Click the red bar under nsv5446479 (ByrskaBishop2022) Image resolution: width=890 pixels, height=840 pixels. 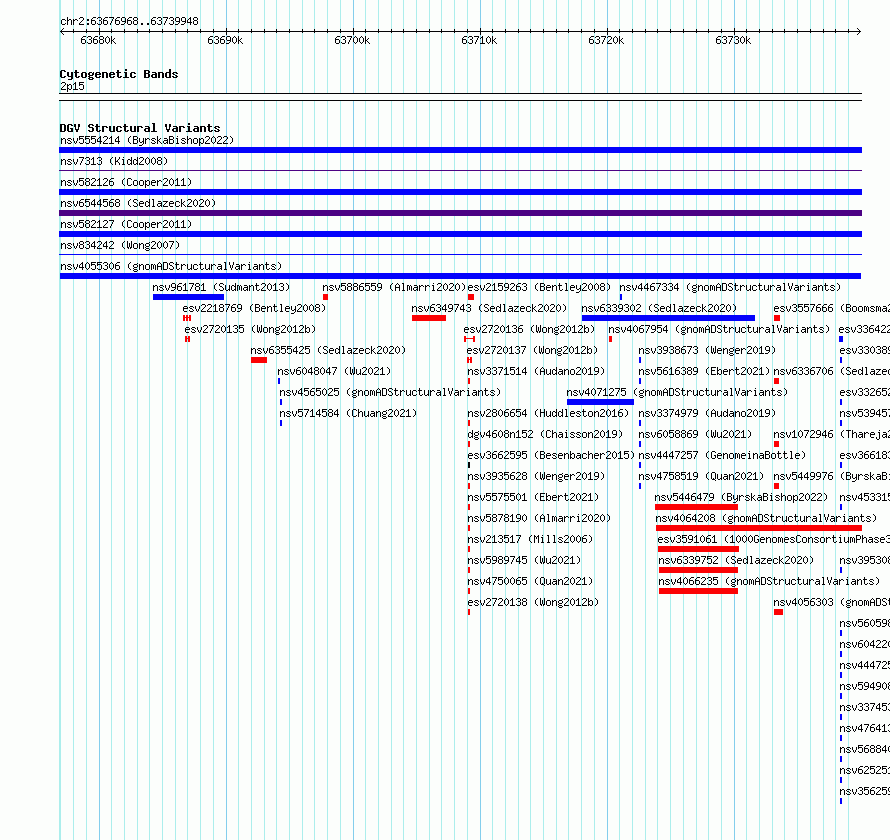(696, 507)
